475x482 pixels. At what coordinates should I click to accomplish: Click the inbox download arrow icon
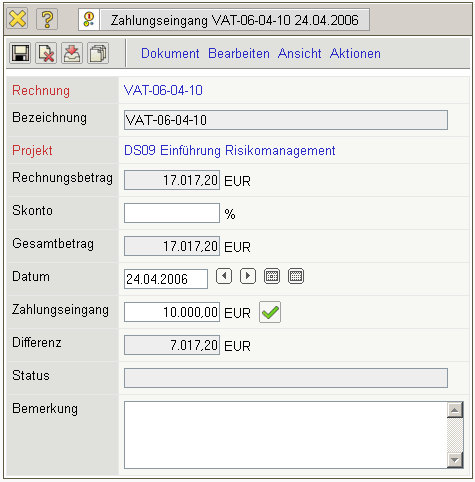(72, 53)
